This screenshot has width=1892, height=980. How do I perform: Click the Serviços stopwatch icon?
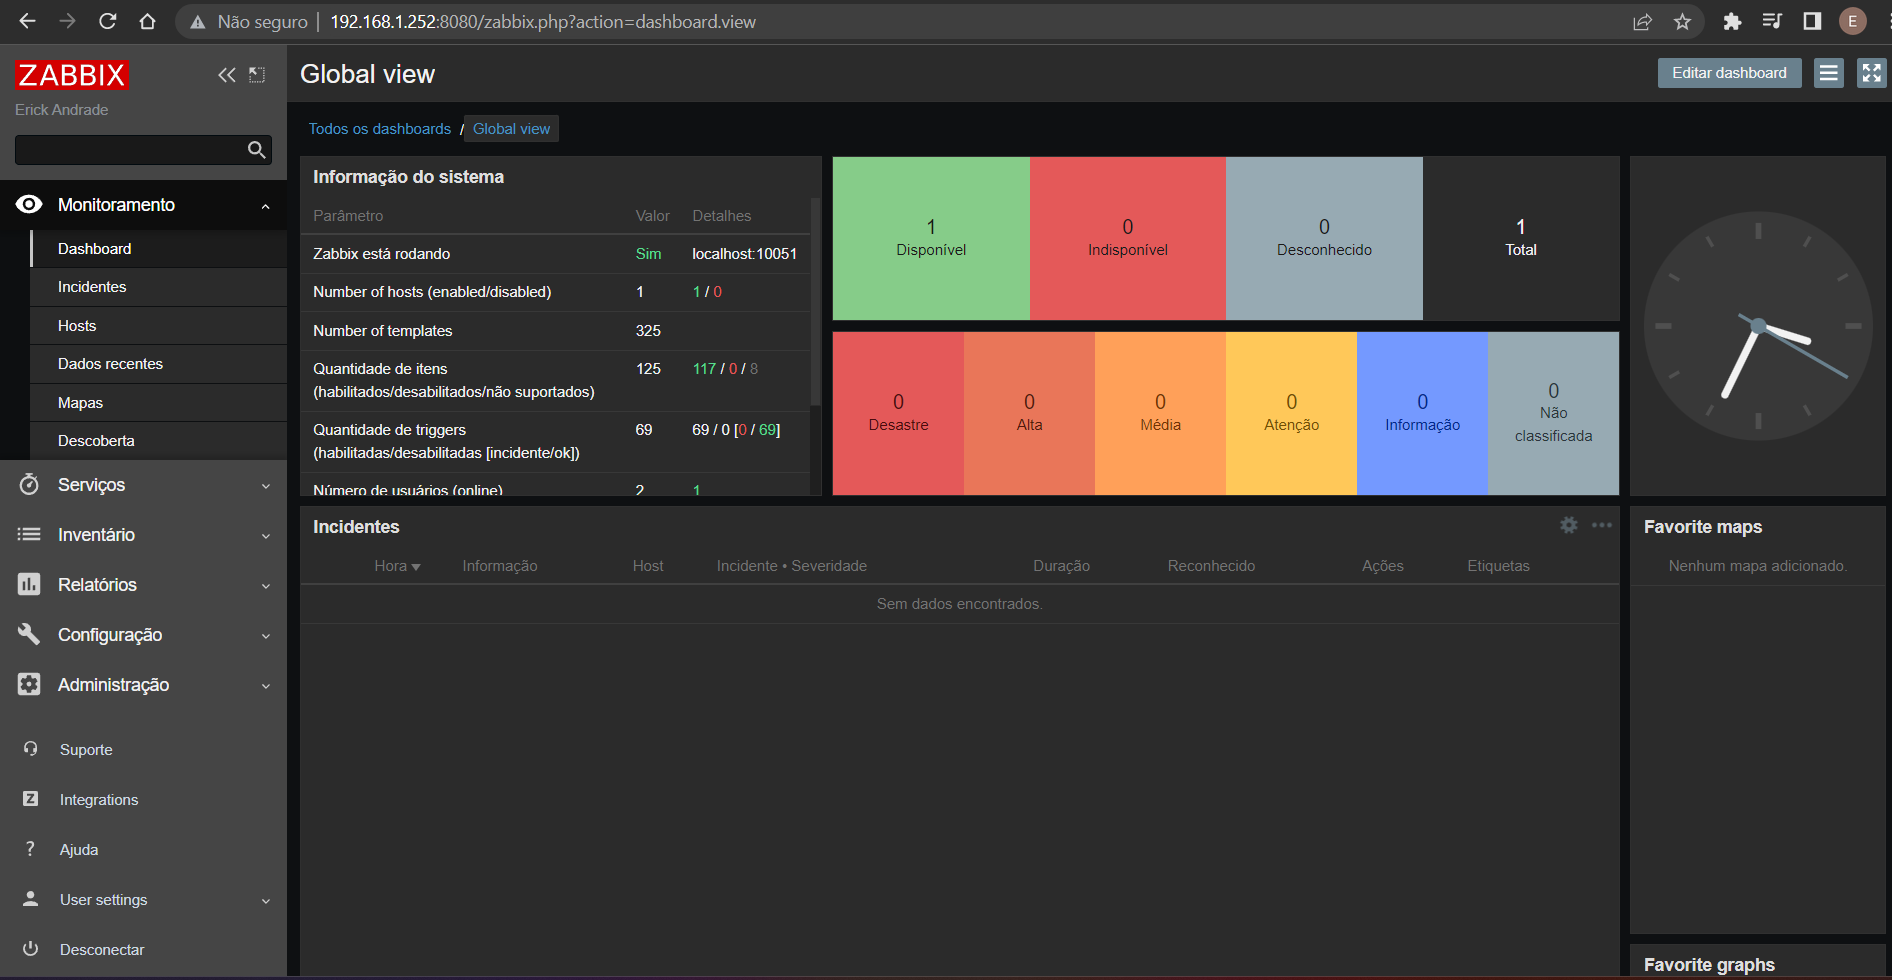[29, 485]
